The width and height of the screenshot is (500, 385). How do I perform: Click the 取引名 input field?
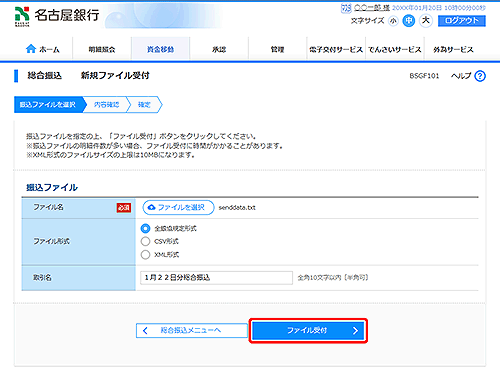[x=216, y=278]
